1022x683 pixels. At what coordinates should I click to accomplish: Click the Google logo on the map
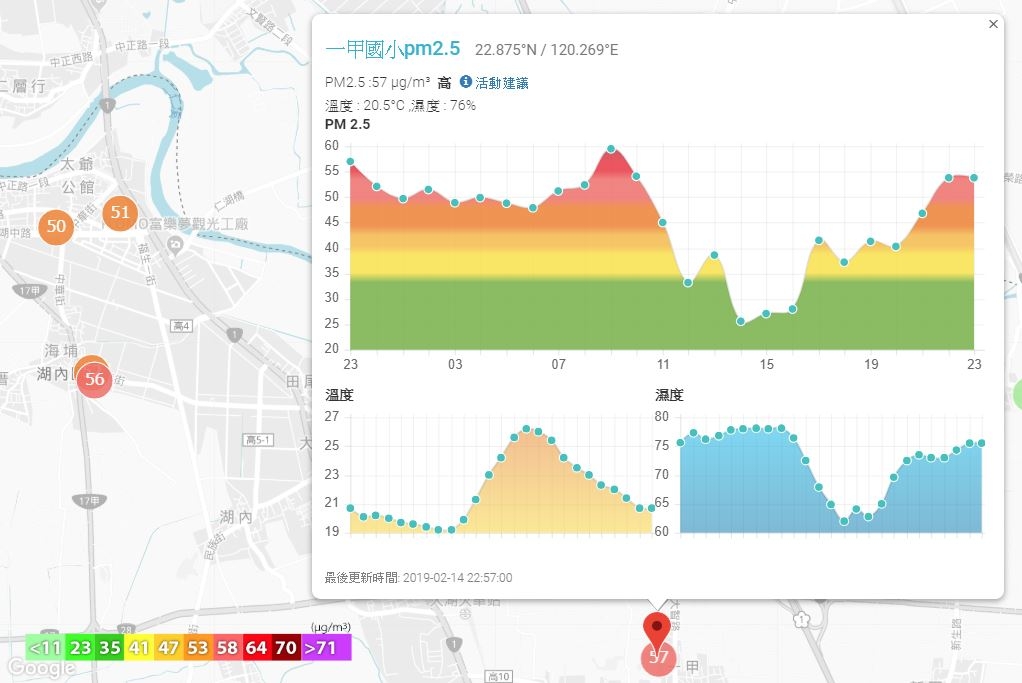(x=41, y=667)
